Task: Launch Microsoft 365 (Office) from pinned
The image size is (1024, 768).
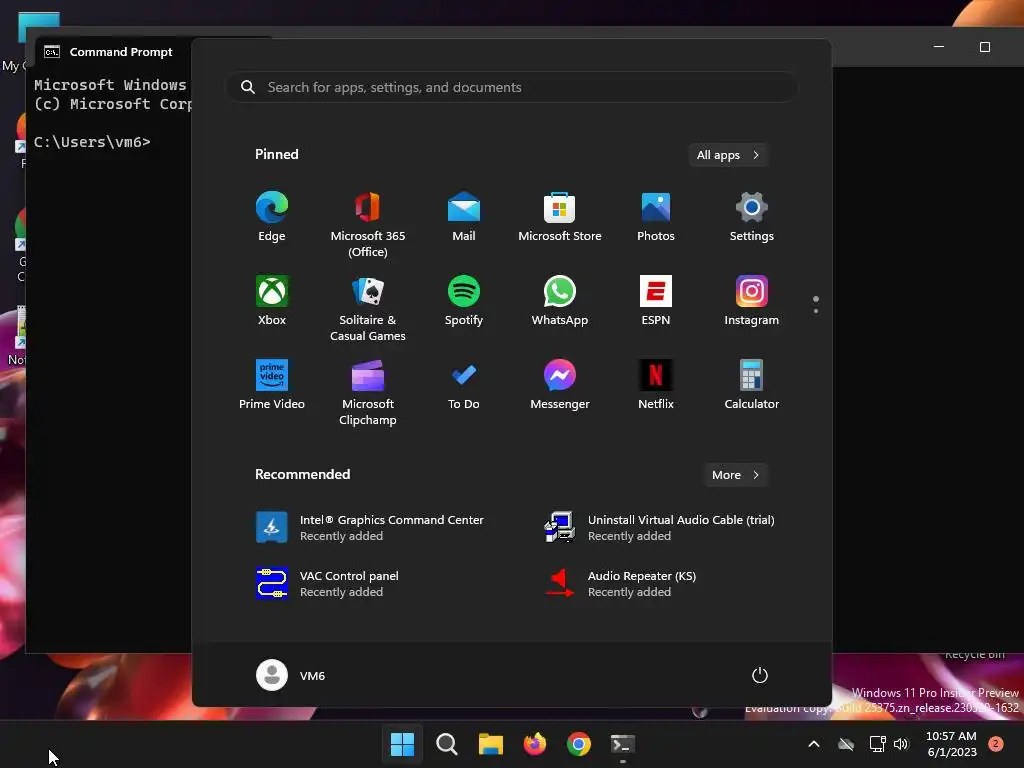Action: (x=368, y=224)
